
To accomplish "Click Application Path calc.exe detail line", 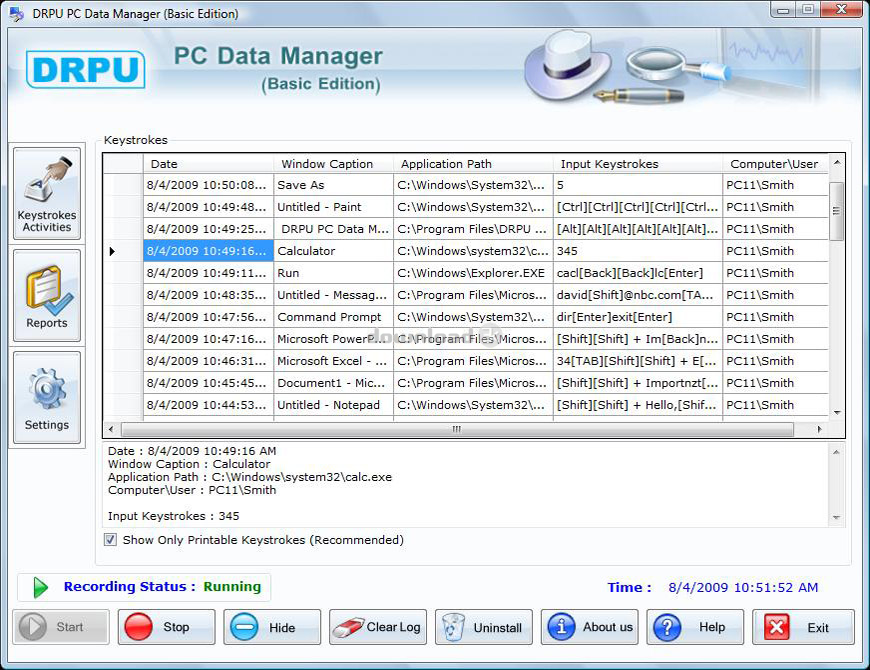I will [x=250, y=477].
